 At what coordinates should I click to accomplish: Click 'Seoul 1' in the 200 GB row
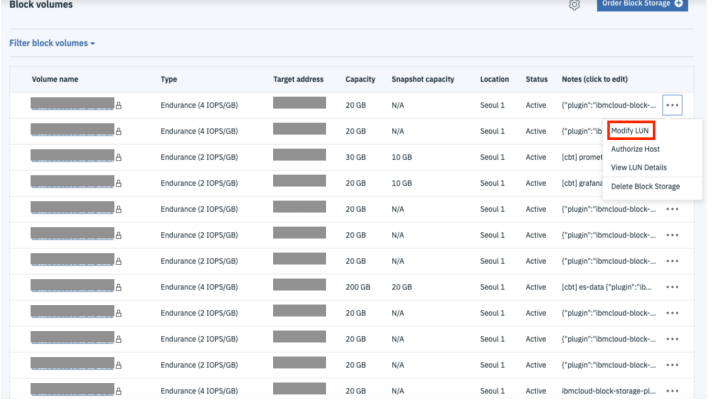pos(492,287)
